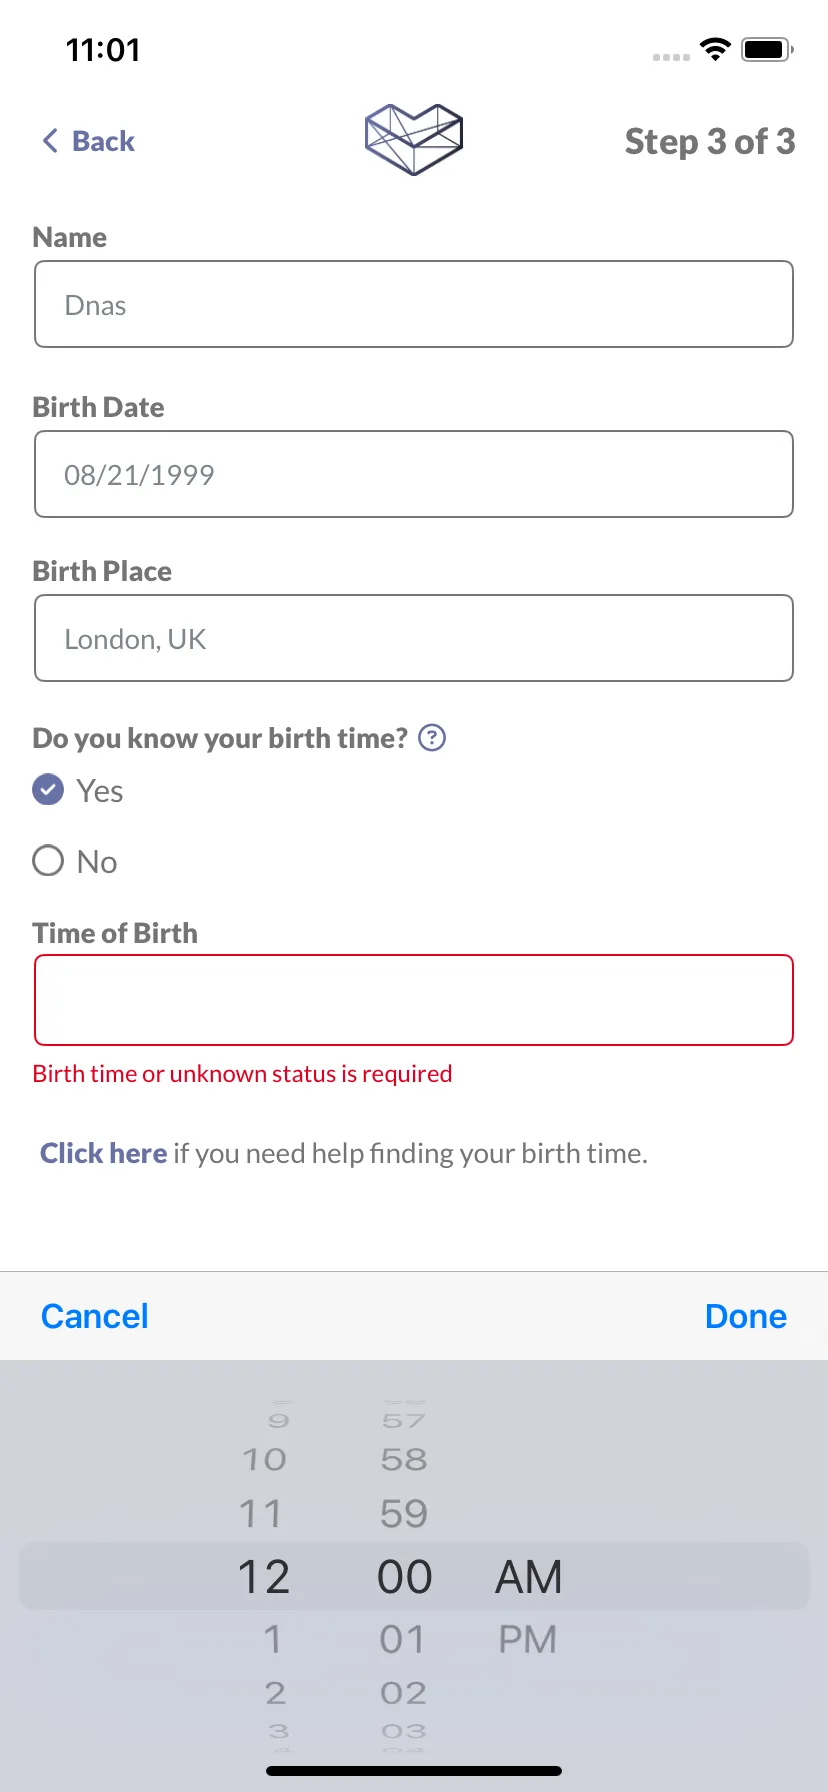Focus the Name field containing Dnas

click(414, 304)
